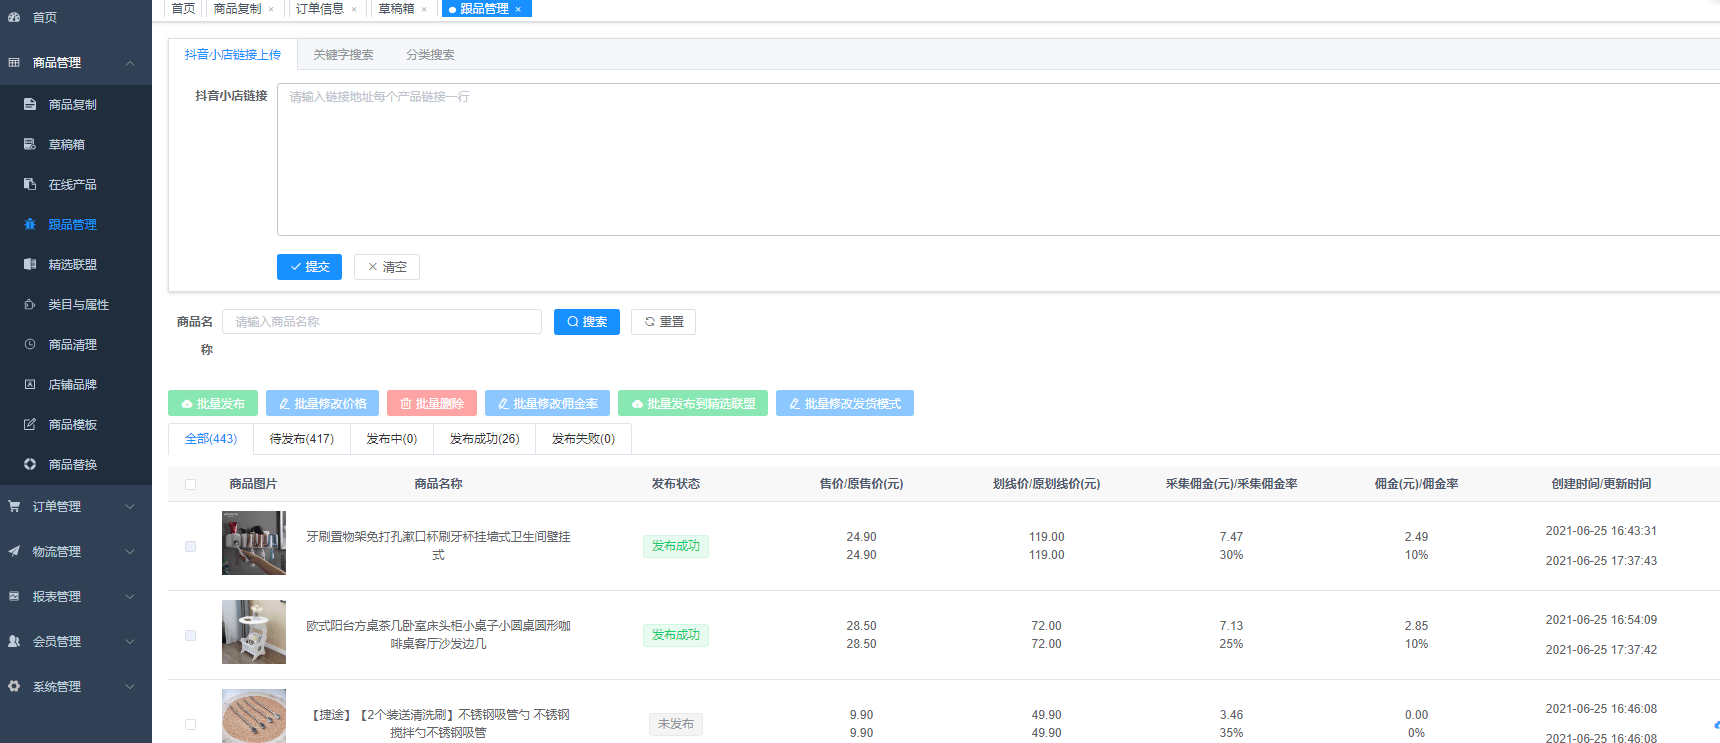Expand the 订单管理 sidebar menu
The width and height of the screenshot is (1720, 743).
pos(130,507)
